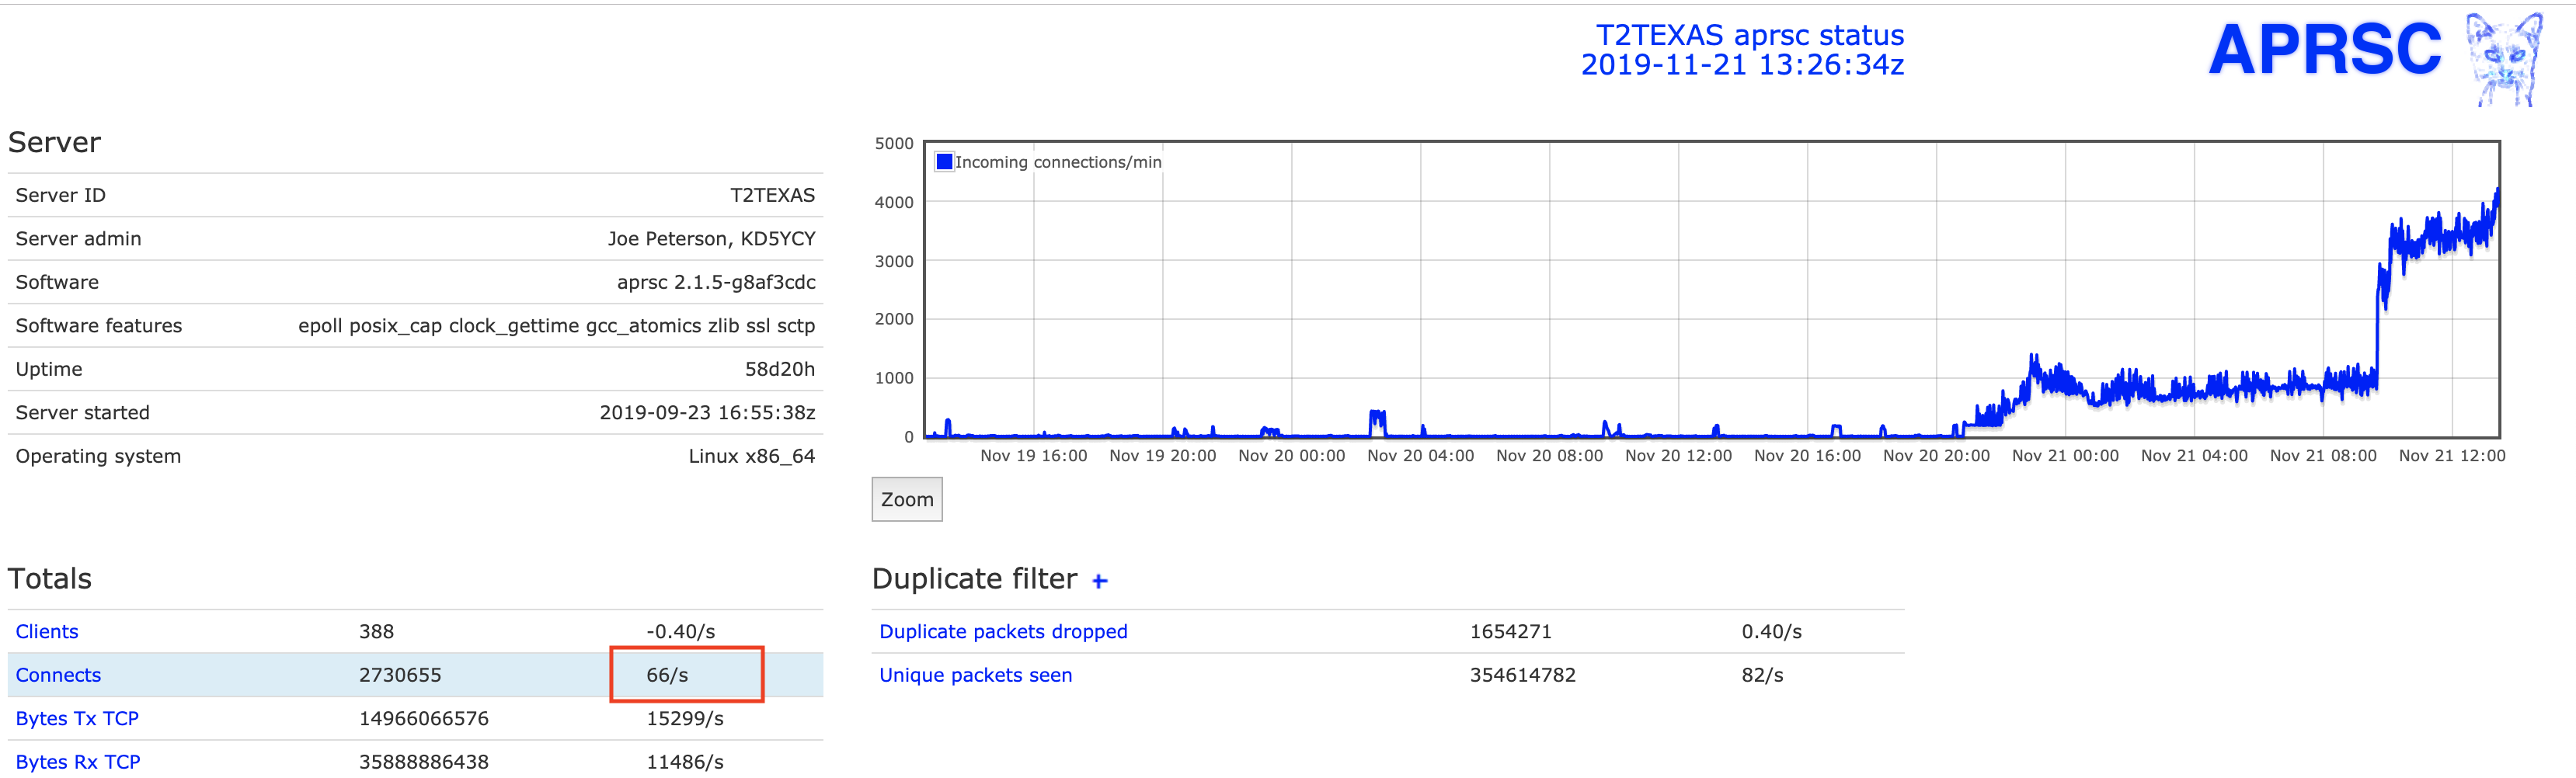Open the Bytes Tx TCP link
The height and width of the screenshot is (778, 2576).
[x=77, y=718]
